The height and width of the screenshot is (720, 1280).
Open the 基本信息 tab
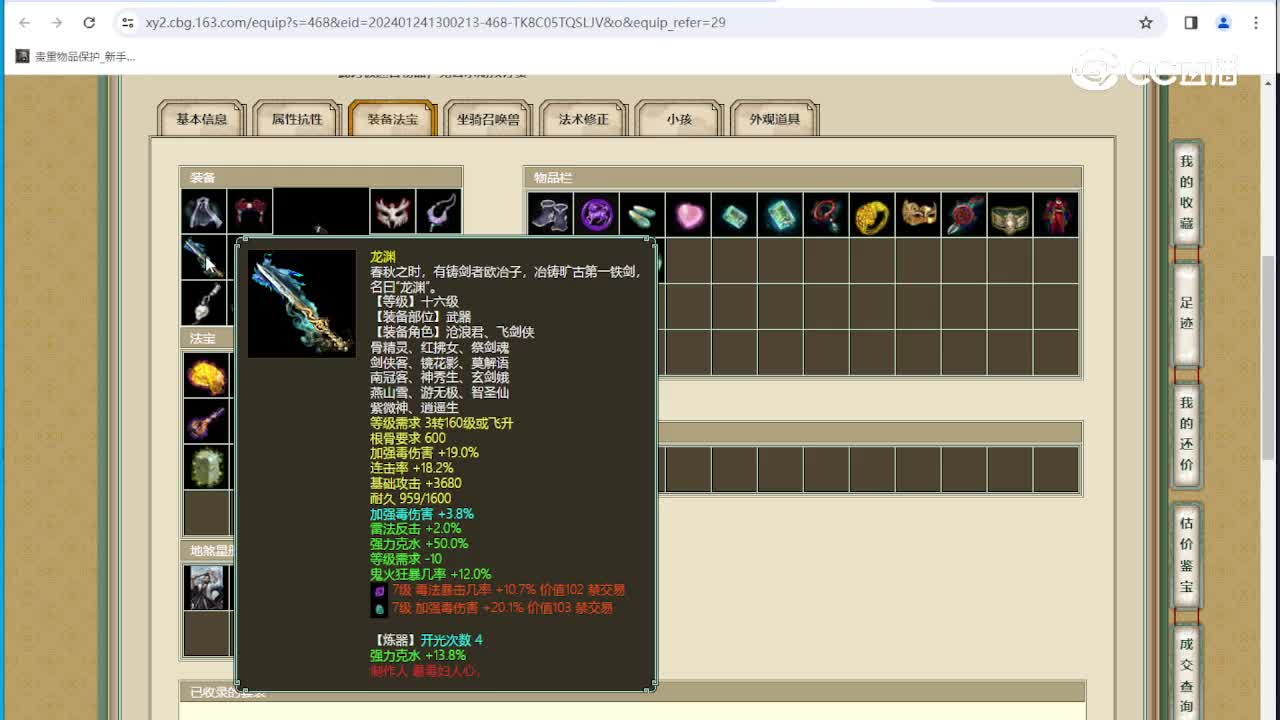(202, 119)
